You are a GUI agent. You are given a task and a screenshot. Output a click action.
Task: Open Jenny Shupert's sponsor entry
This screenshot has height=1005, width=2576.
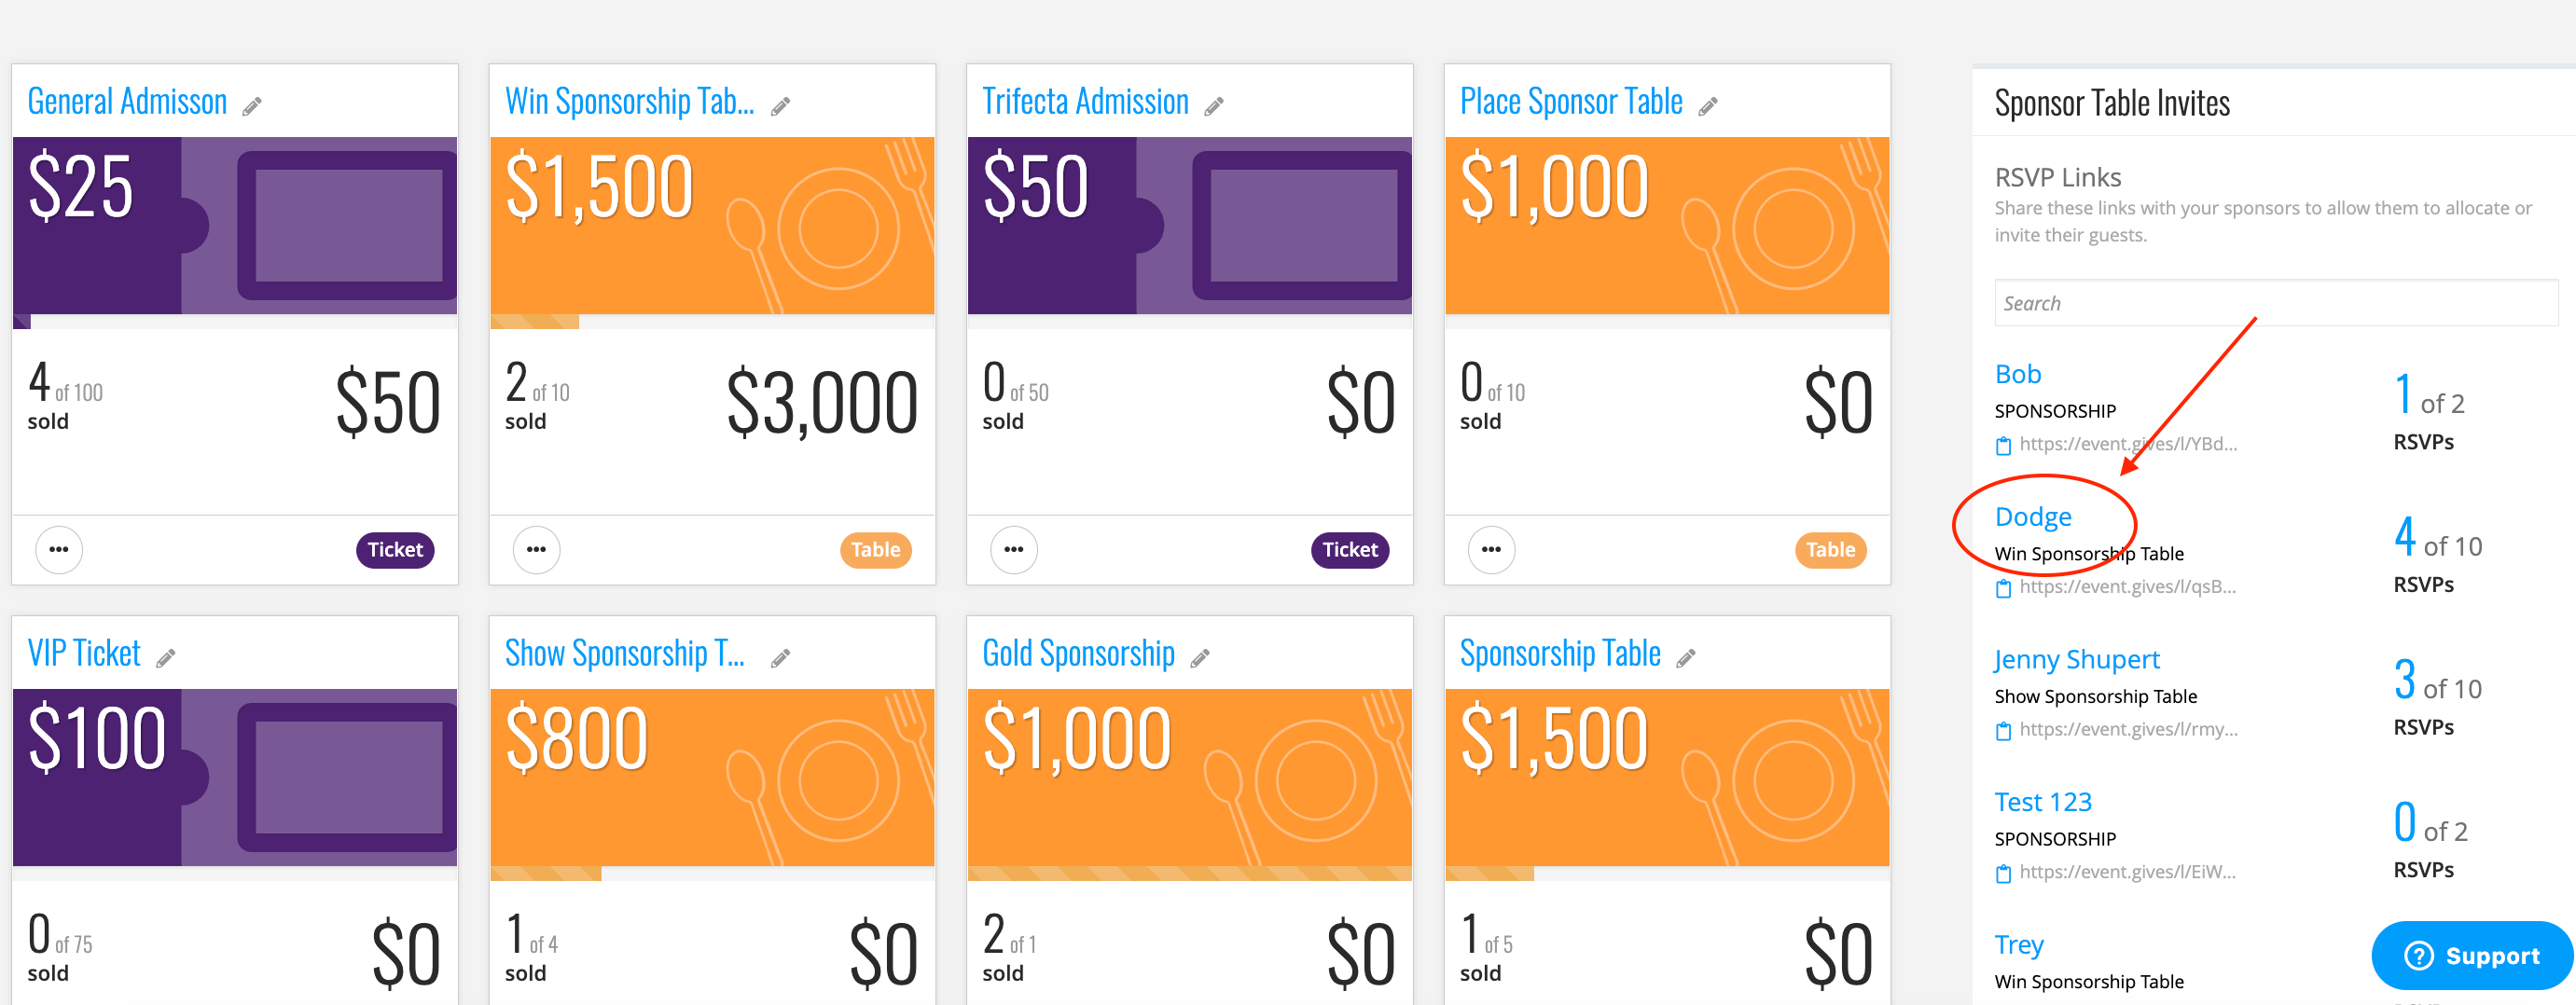(2077, 660)
